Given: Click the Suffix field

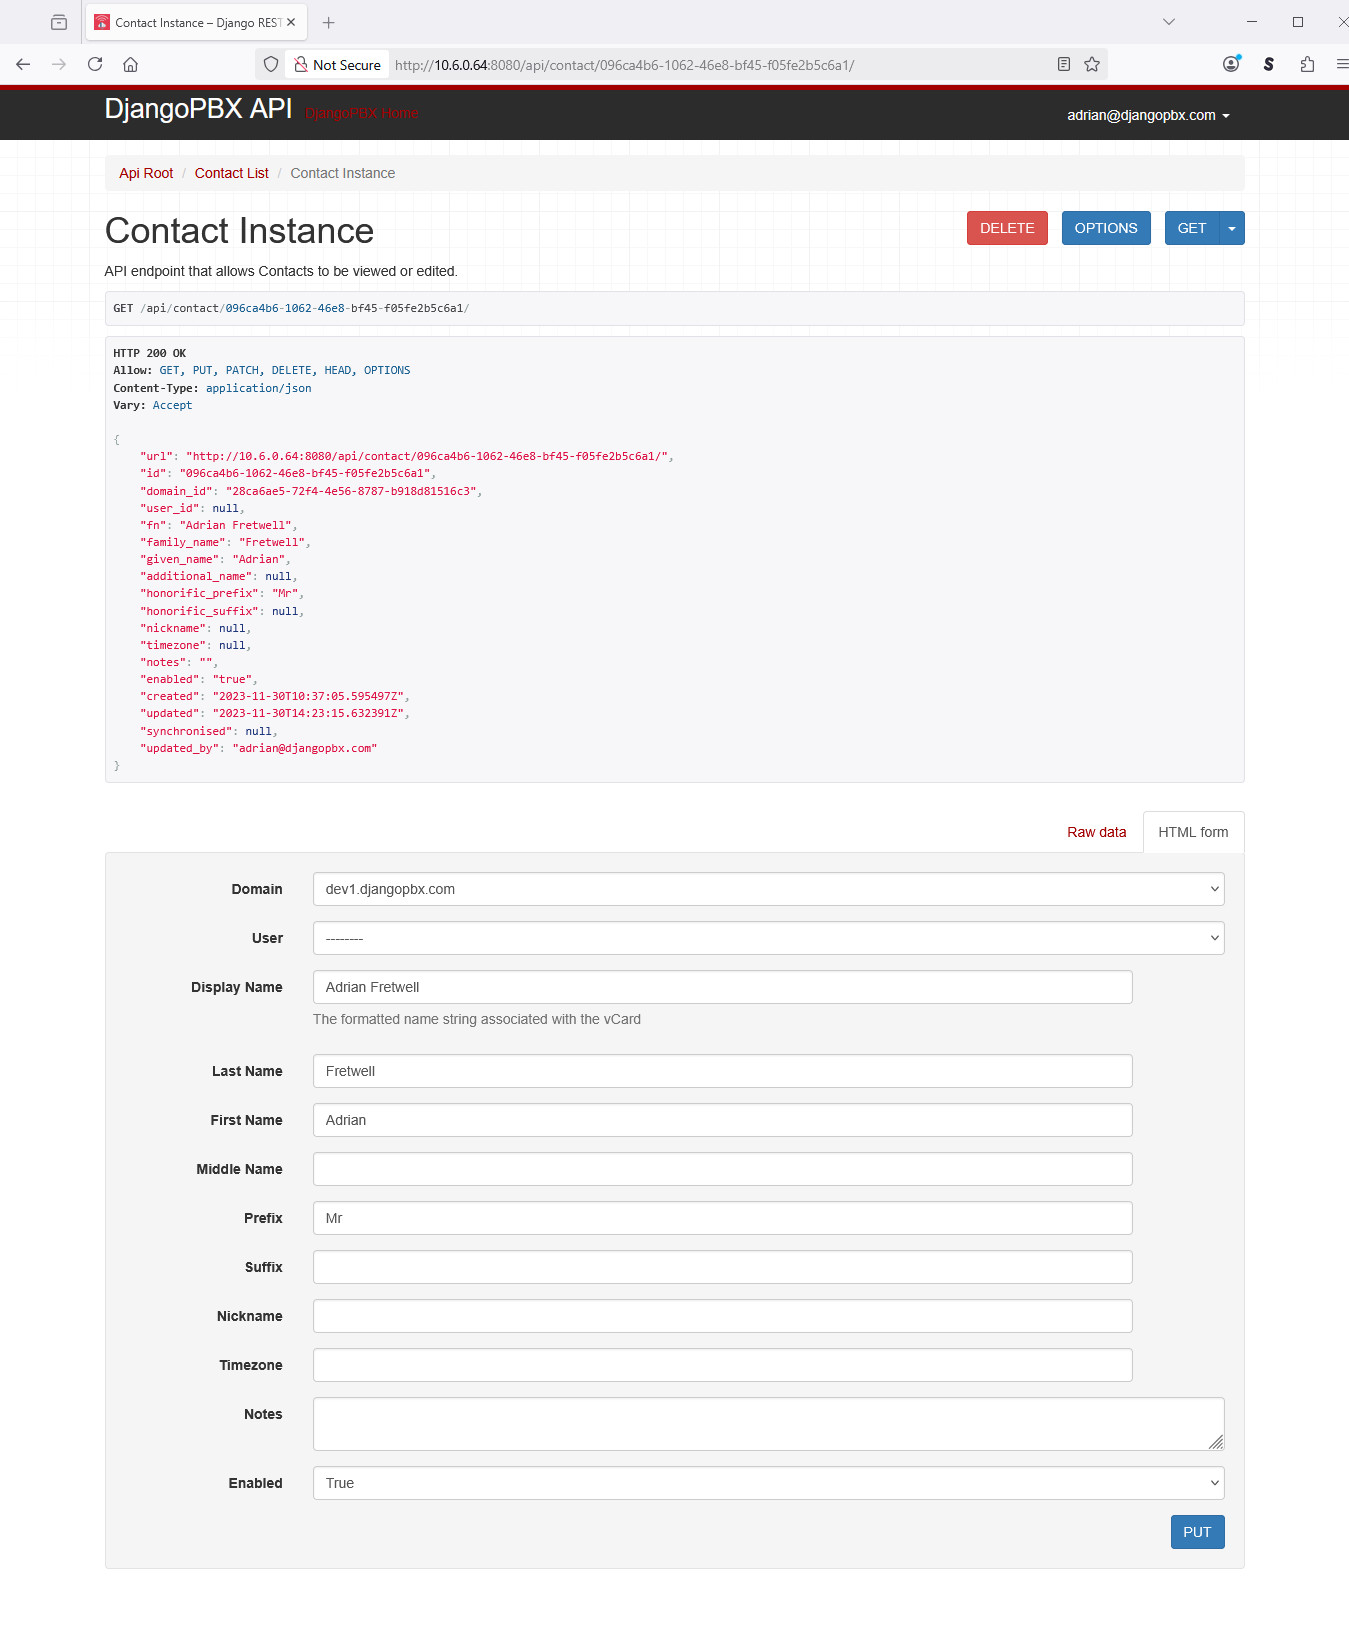Looking at the screenshot, I should (722, 1267).
